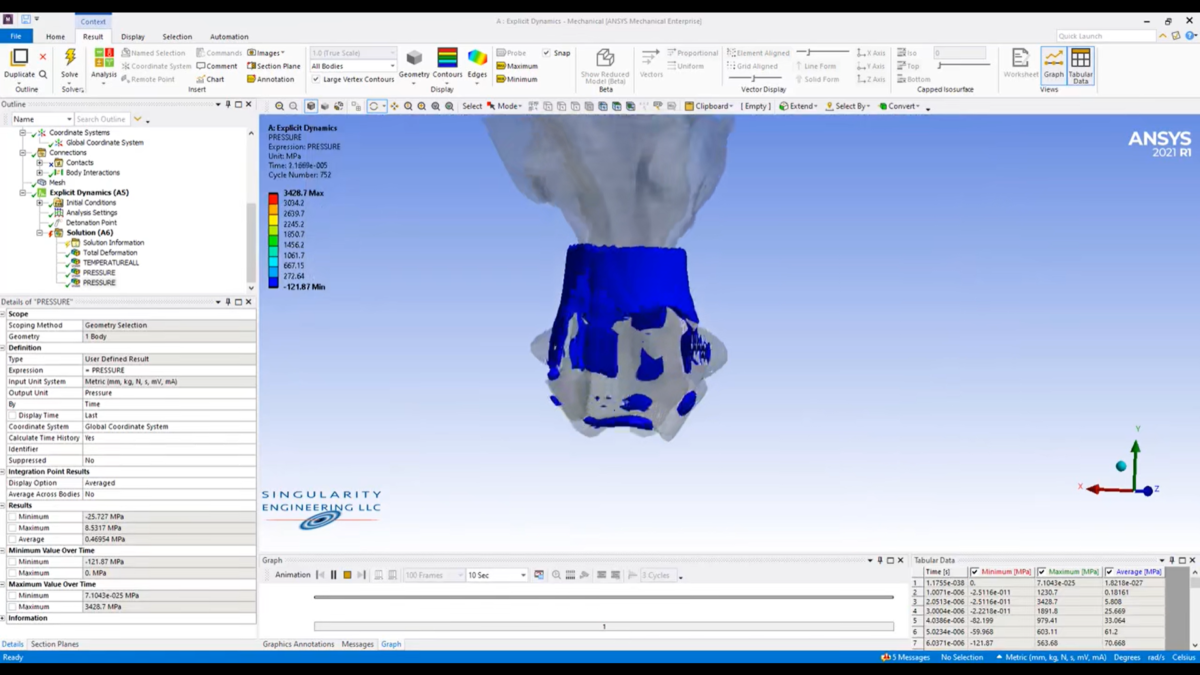The height and width of the screenshot is (675, 1200).
Task: Insert a Section Plane
Action: click(274, 66)
